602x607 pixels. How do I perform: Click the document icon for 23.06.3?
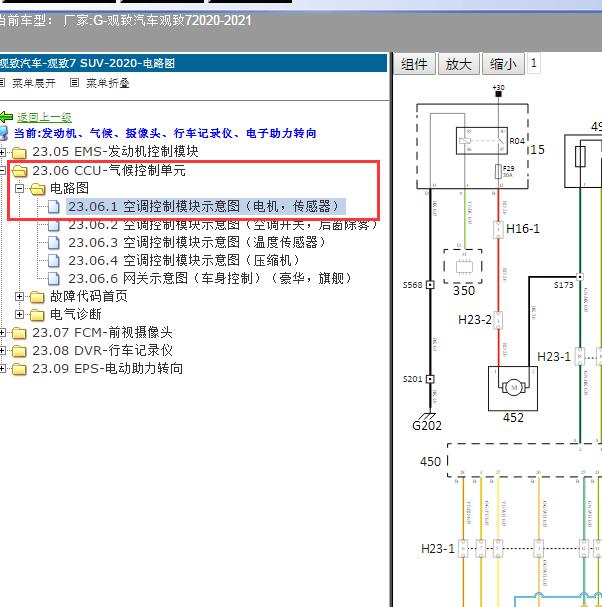click(x=54, y=243)
